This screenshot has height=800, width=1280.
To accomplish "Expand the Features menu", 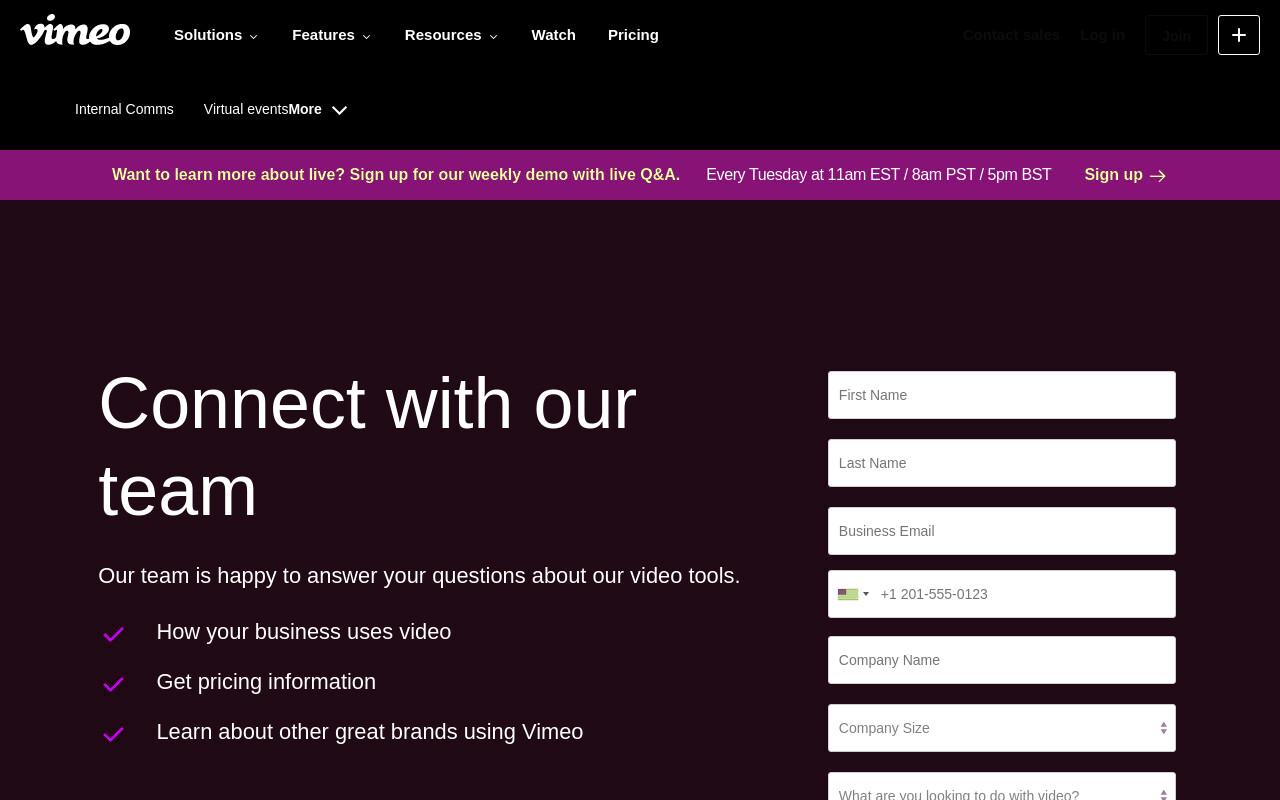I will tap(332, 35).
